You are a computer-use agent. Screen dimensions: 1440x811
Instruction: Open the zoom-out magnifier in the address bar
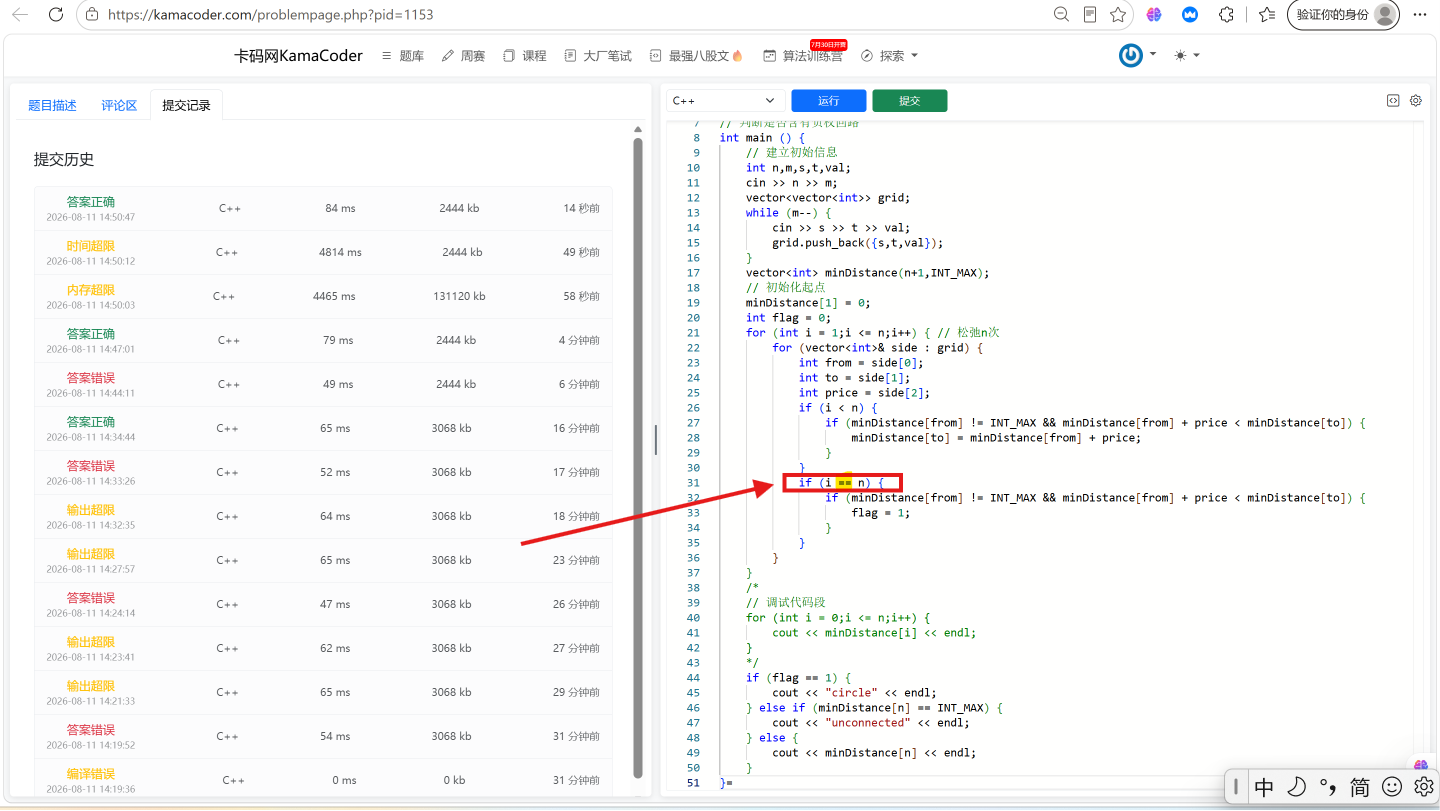click(x=1061, y=14)
